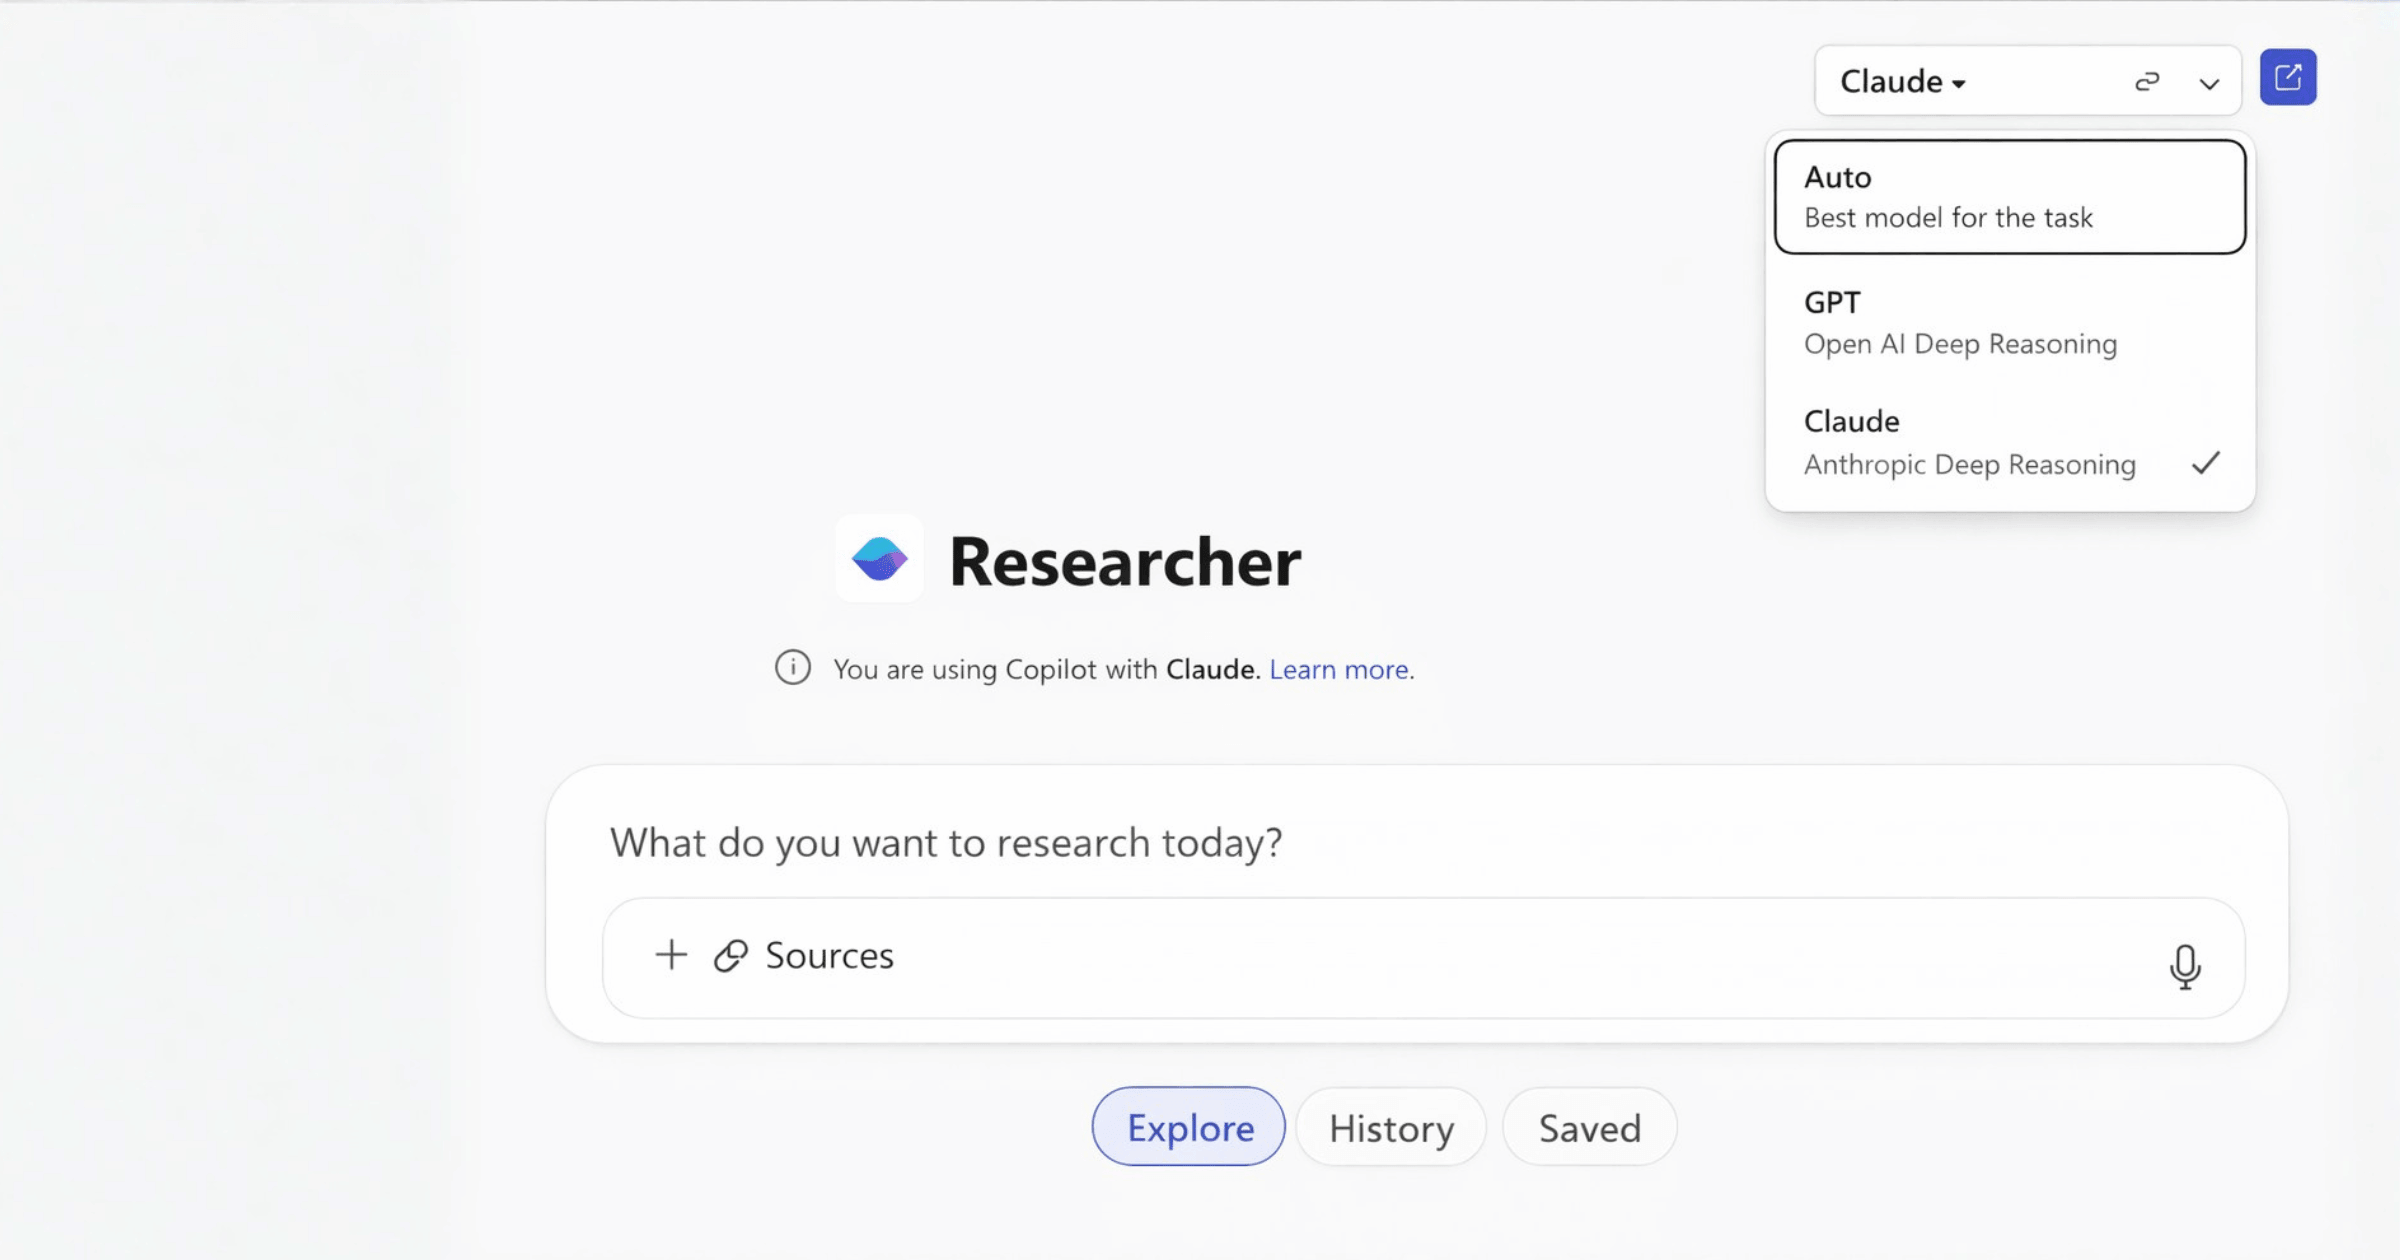The width and height of the screenshot is (2400, 1260).
Task: Click the microphone icon for voice input
Action: (2185, 966)
